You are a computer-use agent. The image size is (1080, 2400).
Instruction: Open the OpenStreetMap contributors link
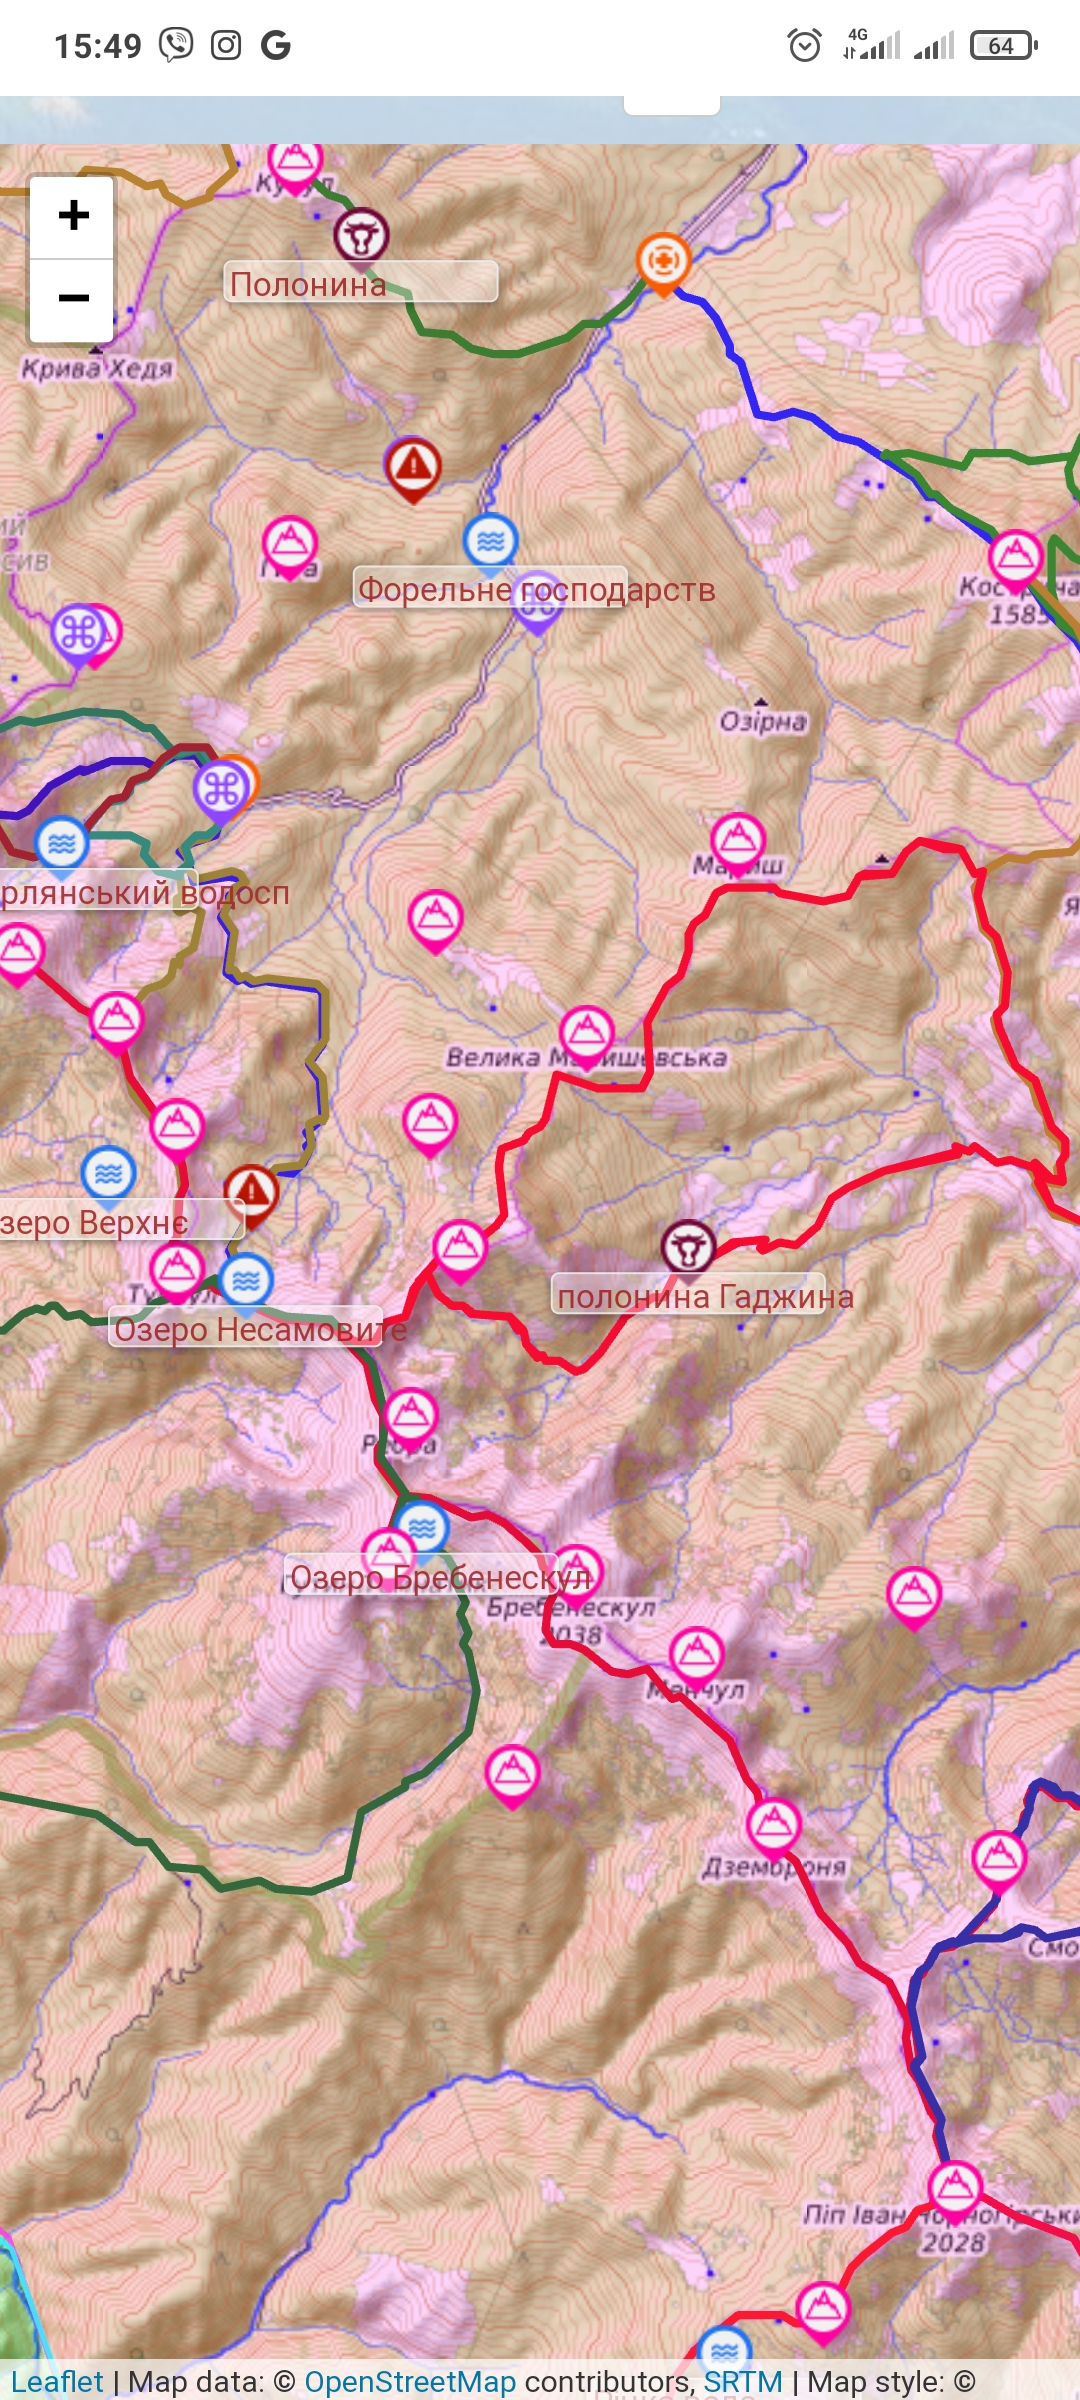(410, 2382)
